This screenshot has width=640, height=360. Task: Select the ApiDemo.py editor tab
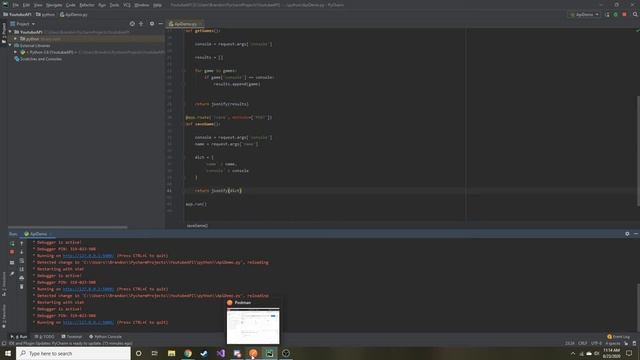[x=185, y=24]
